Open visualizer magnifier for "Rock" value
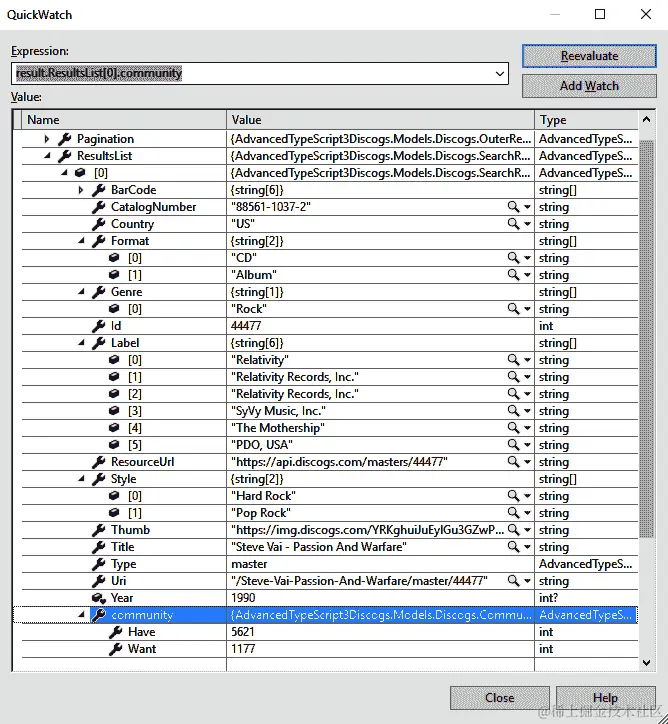Screen dimensions: 668x724 click(513, 308)
